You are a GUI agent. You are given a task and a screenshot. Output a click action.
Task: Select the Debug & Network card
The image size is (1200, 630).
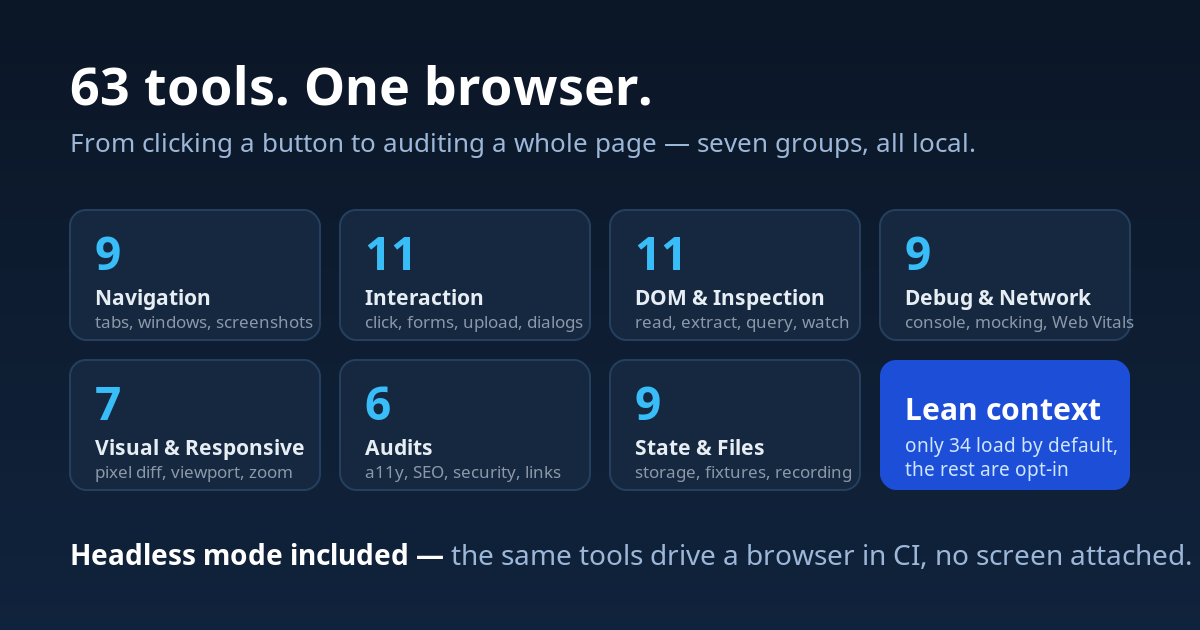coord(1005,275)
